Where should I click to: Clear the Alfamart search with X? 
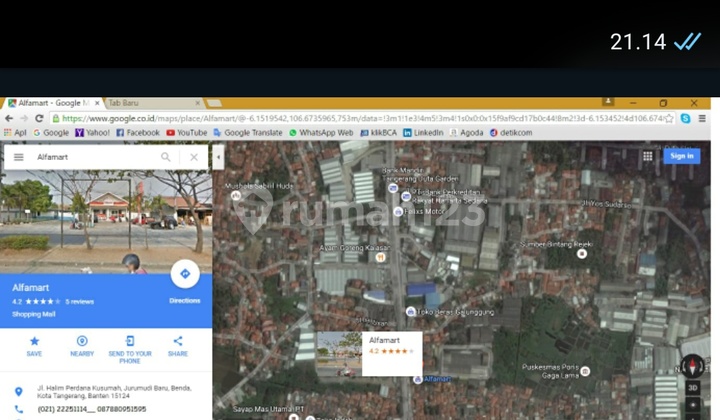tap(194, 157)
